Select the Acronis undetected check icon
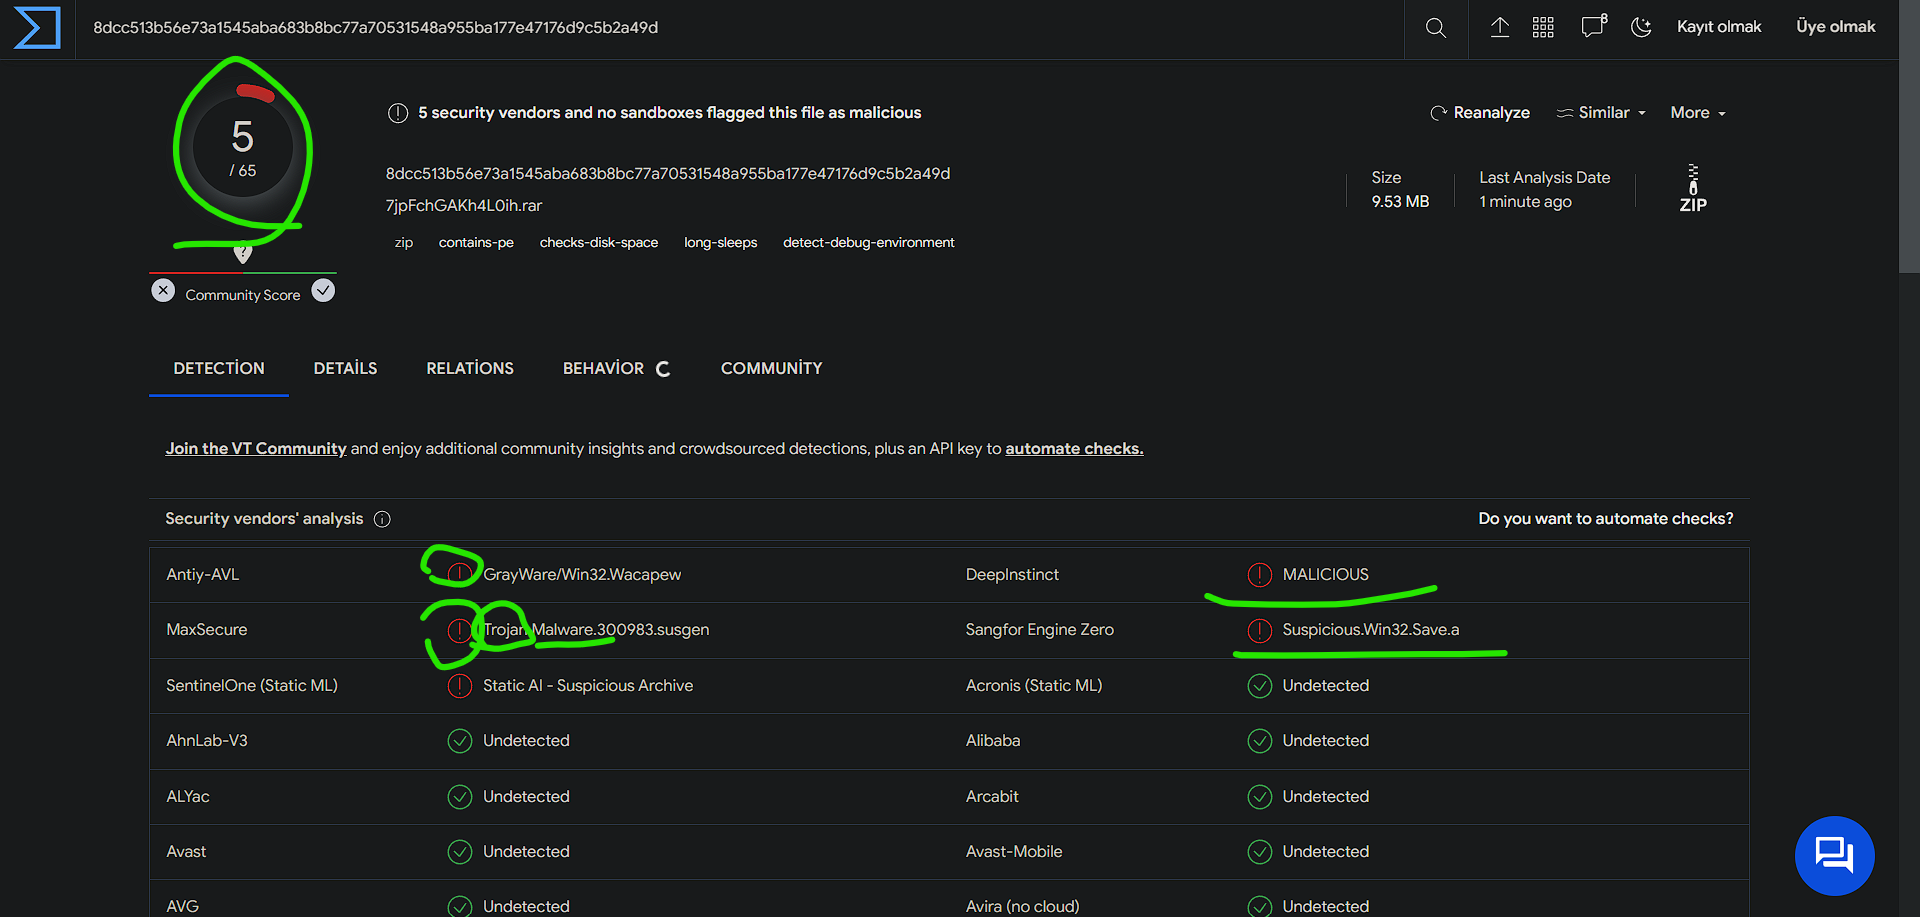This screenshot has height=917, width=1920. [1260, 686]
